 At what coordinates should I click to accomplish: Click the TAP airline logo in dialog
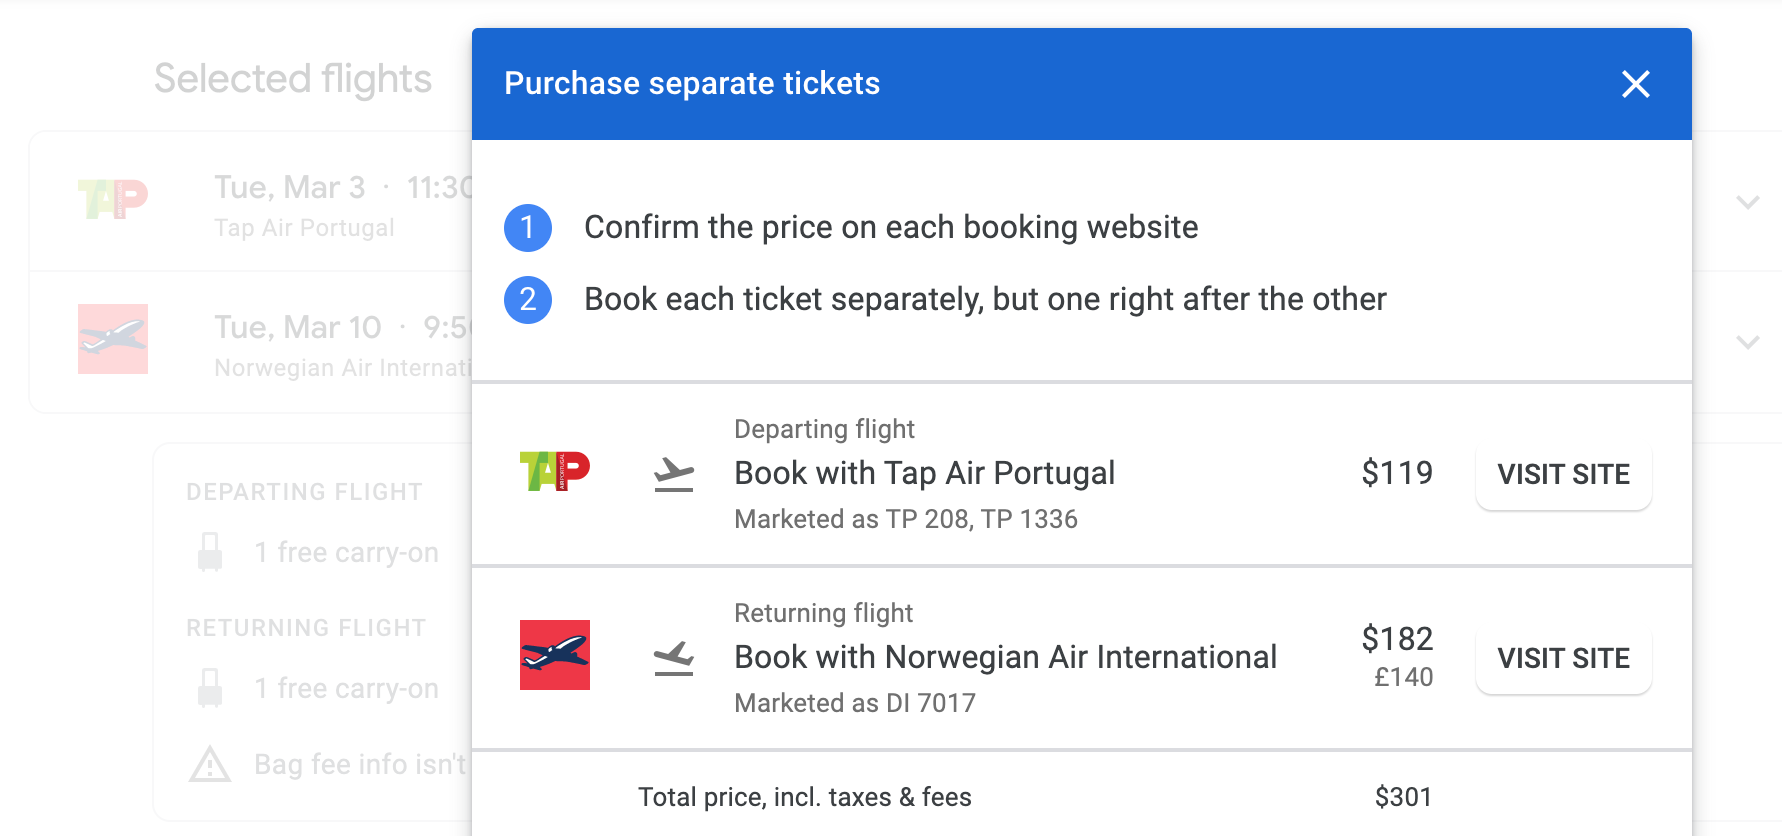[555, 472]
